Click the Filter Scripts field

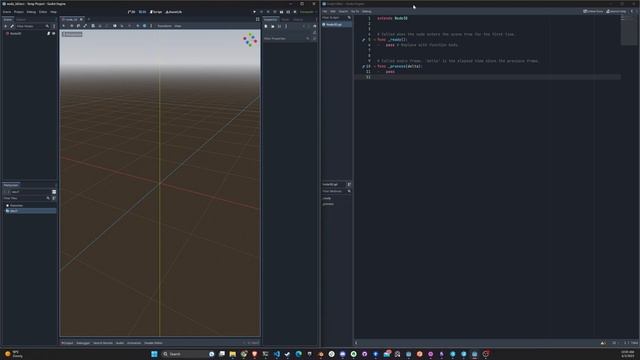[337, 18]
